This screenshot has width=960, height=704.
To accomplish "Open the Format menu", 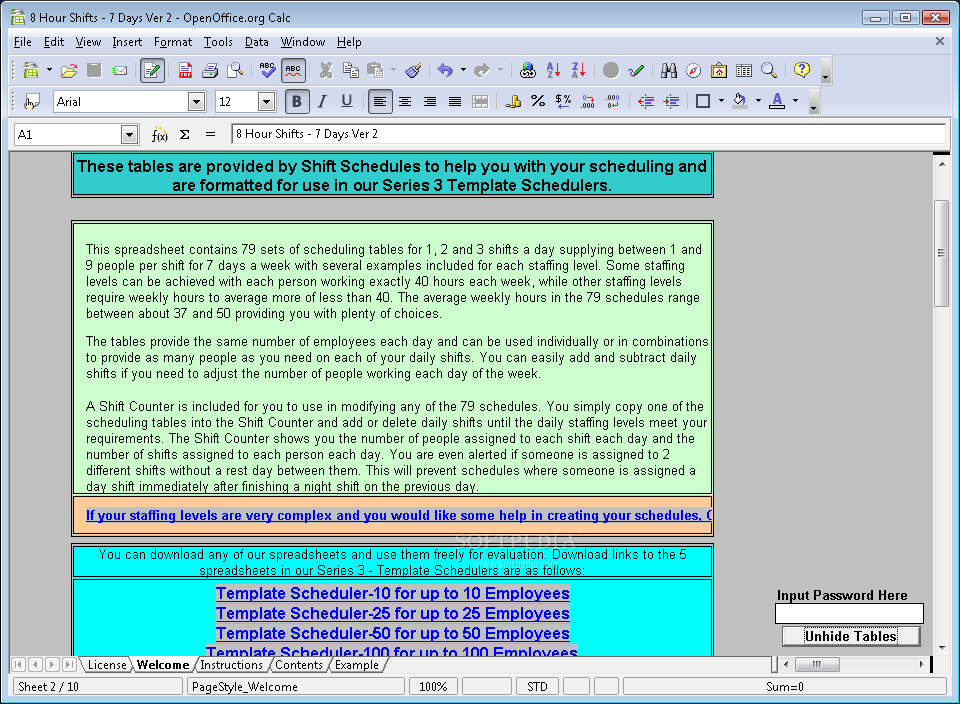I will (173, 42).
